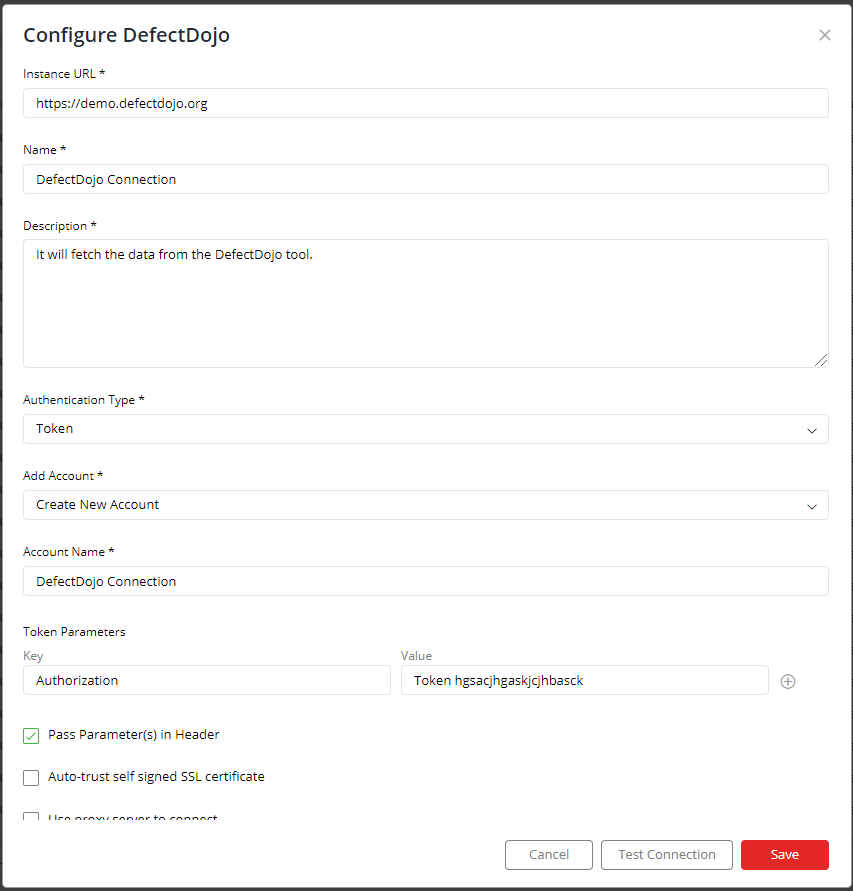Click the Account Name input field
The height and width of the screenshot is (891, 853).
point(426,581)
